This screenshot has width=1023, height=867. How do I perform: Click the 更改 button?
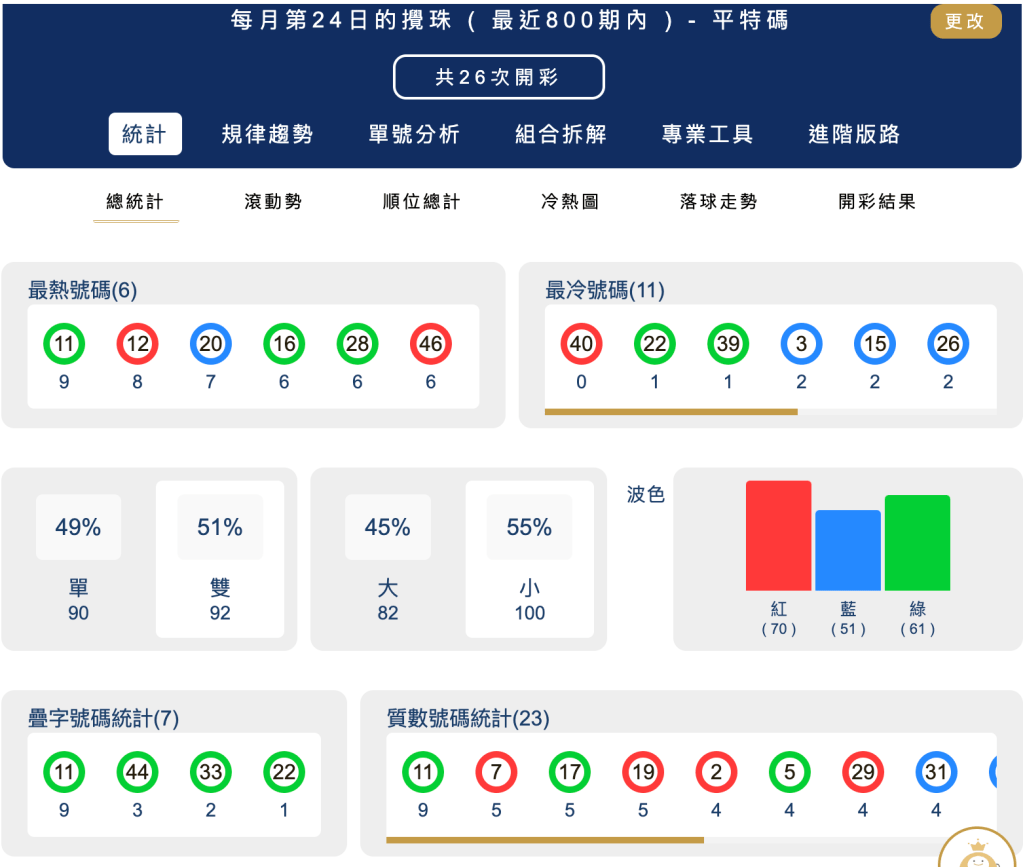(x=965, y=21)
